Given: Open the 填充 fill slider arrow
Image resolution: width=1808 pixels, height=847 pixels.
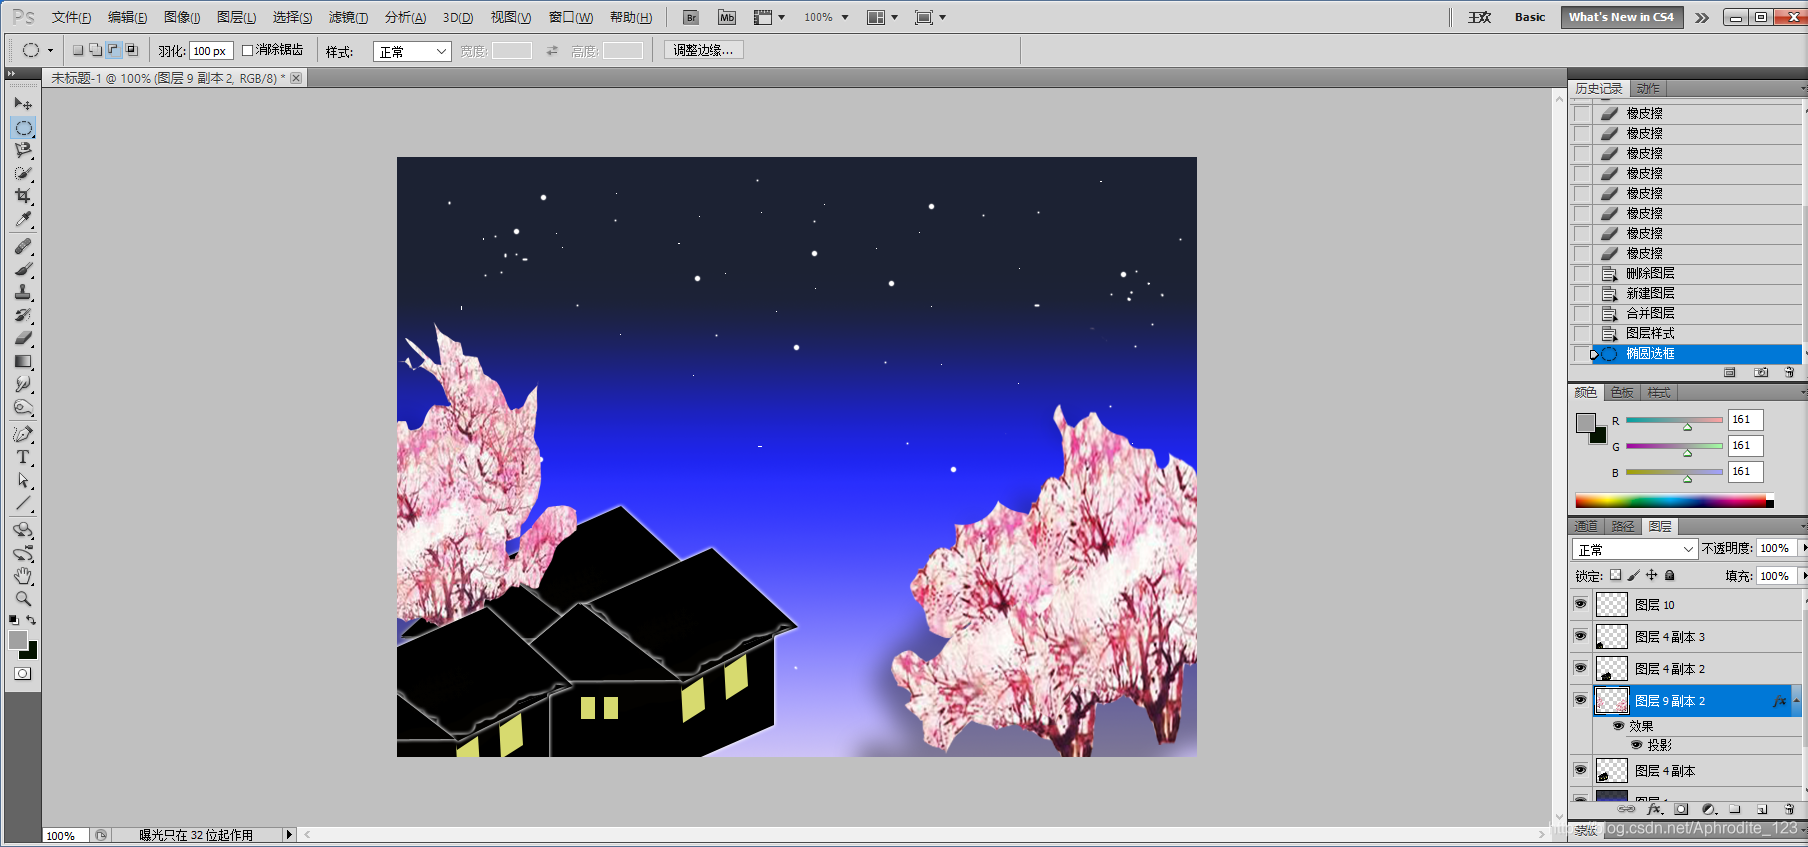Looking at the screenshot, I should tap(1803, 576).
